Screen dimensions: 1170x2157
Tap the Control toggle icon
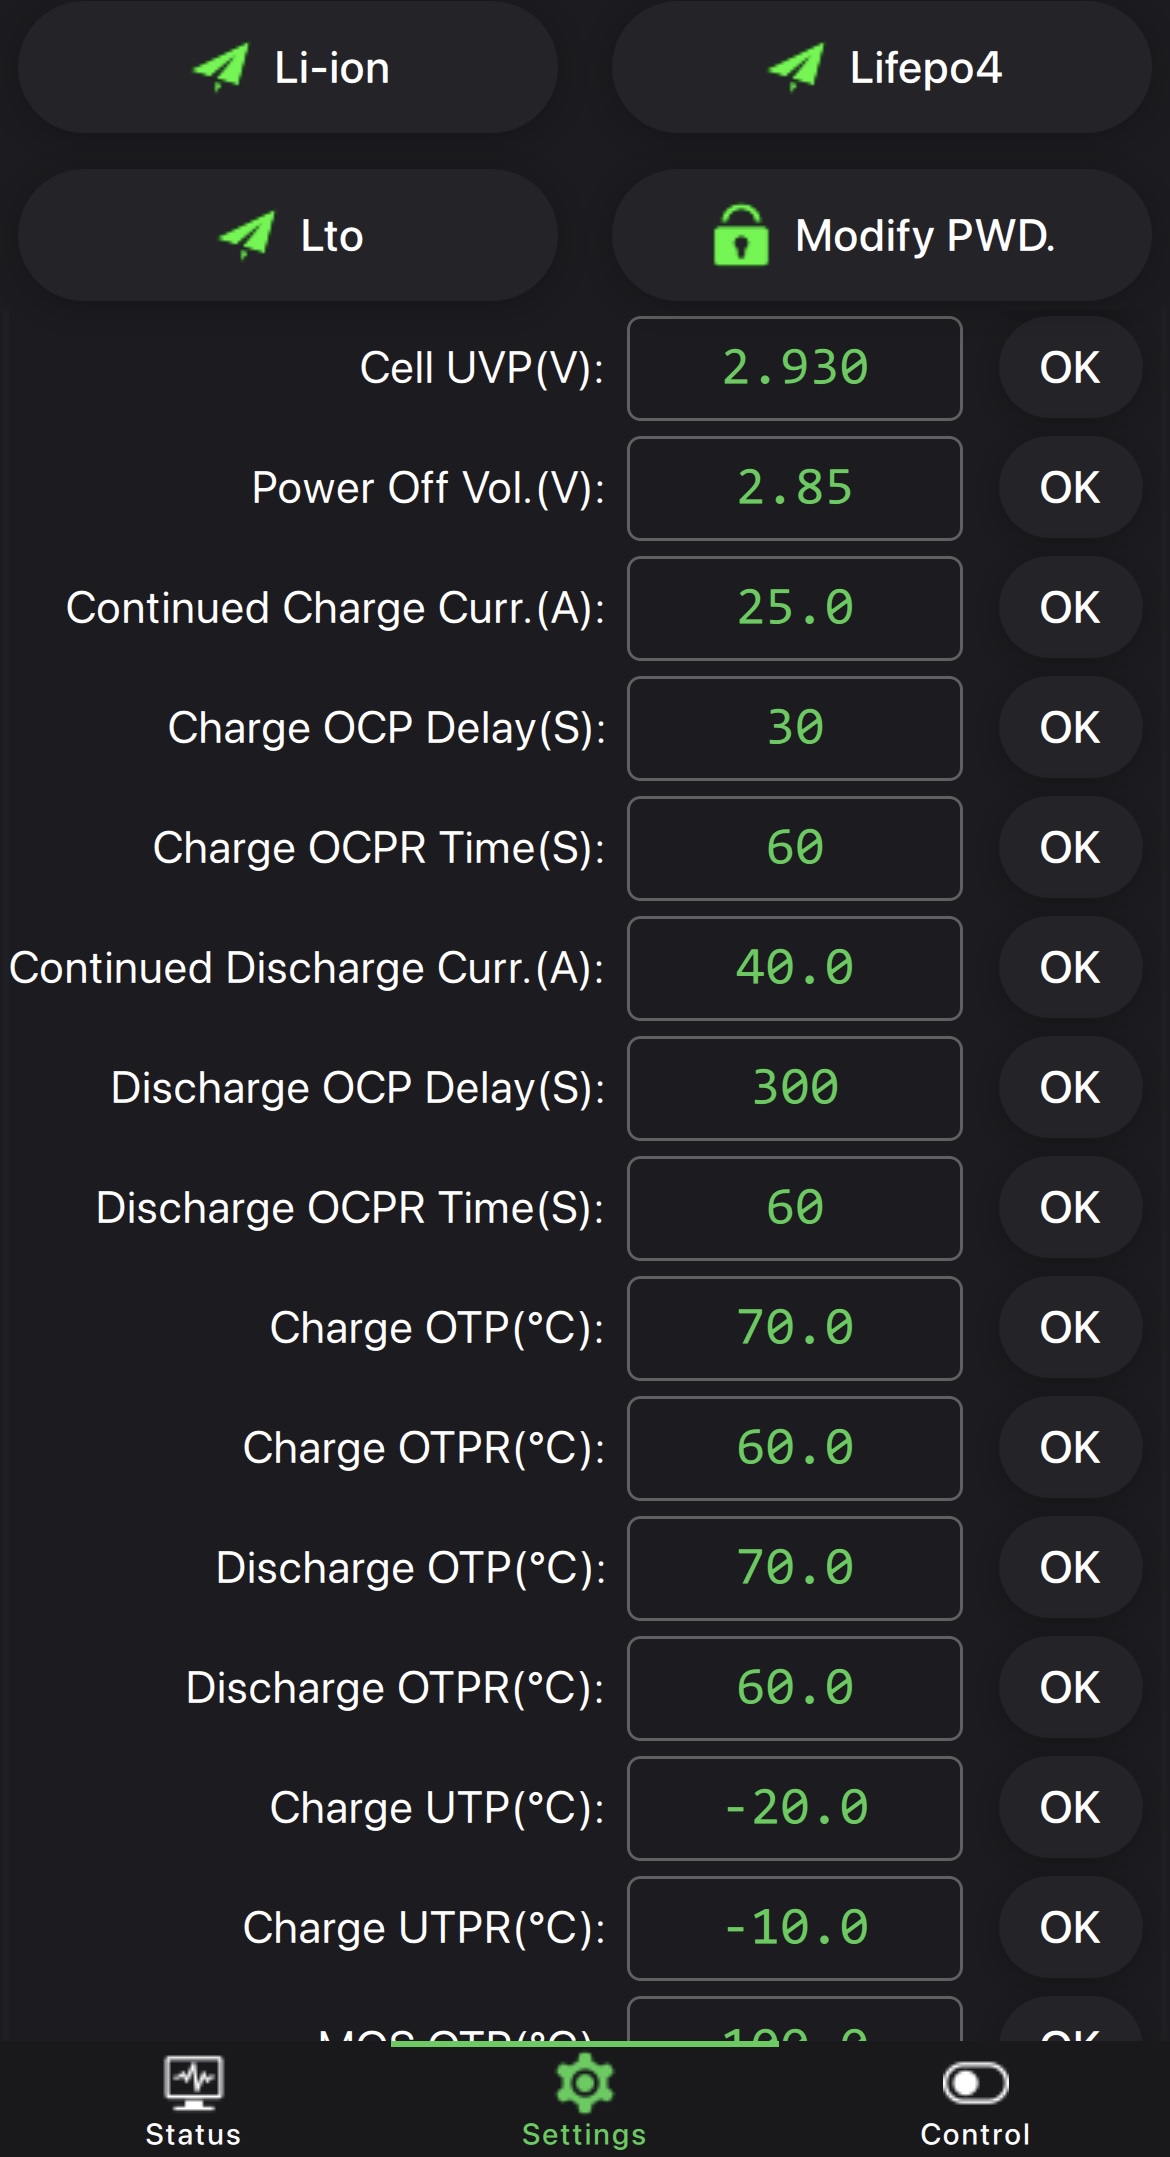click(975, 2082)
